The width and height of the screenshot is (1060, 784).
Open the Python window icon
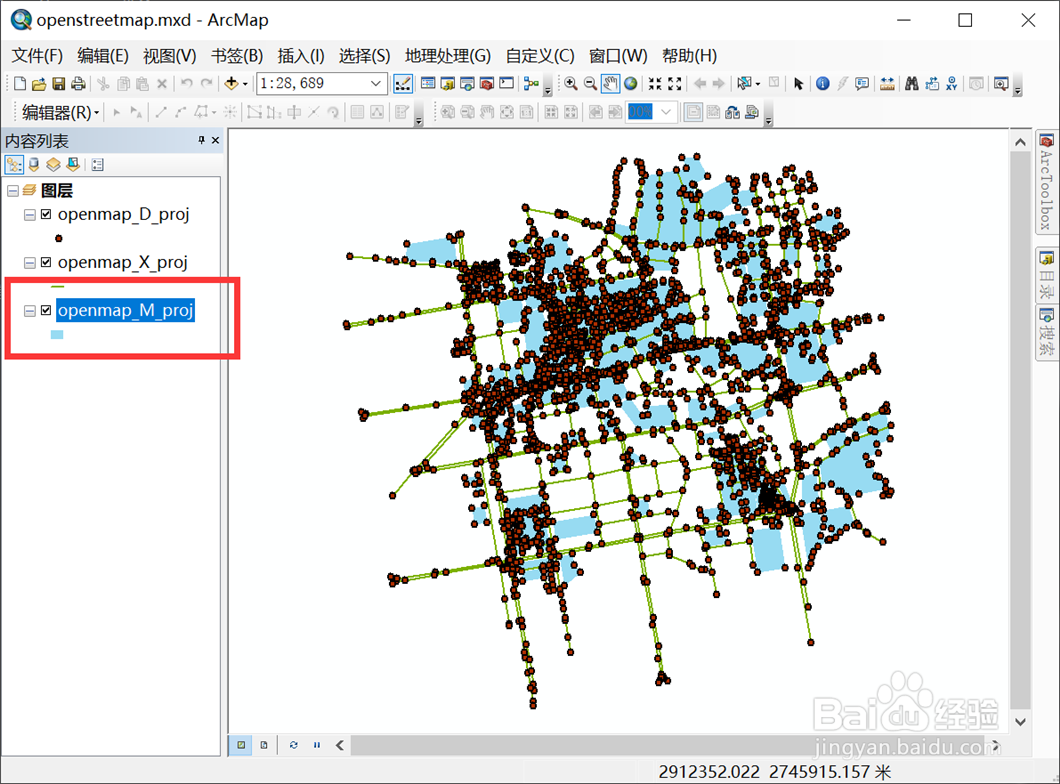(506, 83)
